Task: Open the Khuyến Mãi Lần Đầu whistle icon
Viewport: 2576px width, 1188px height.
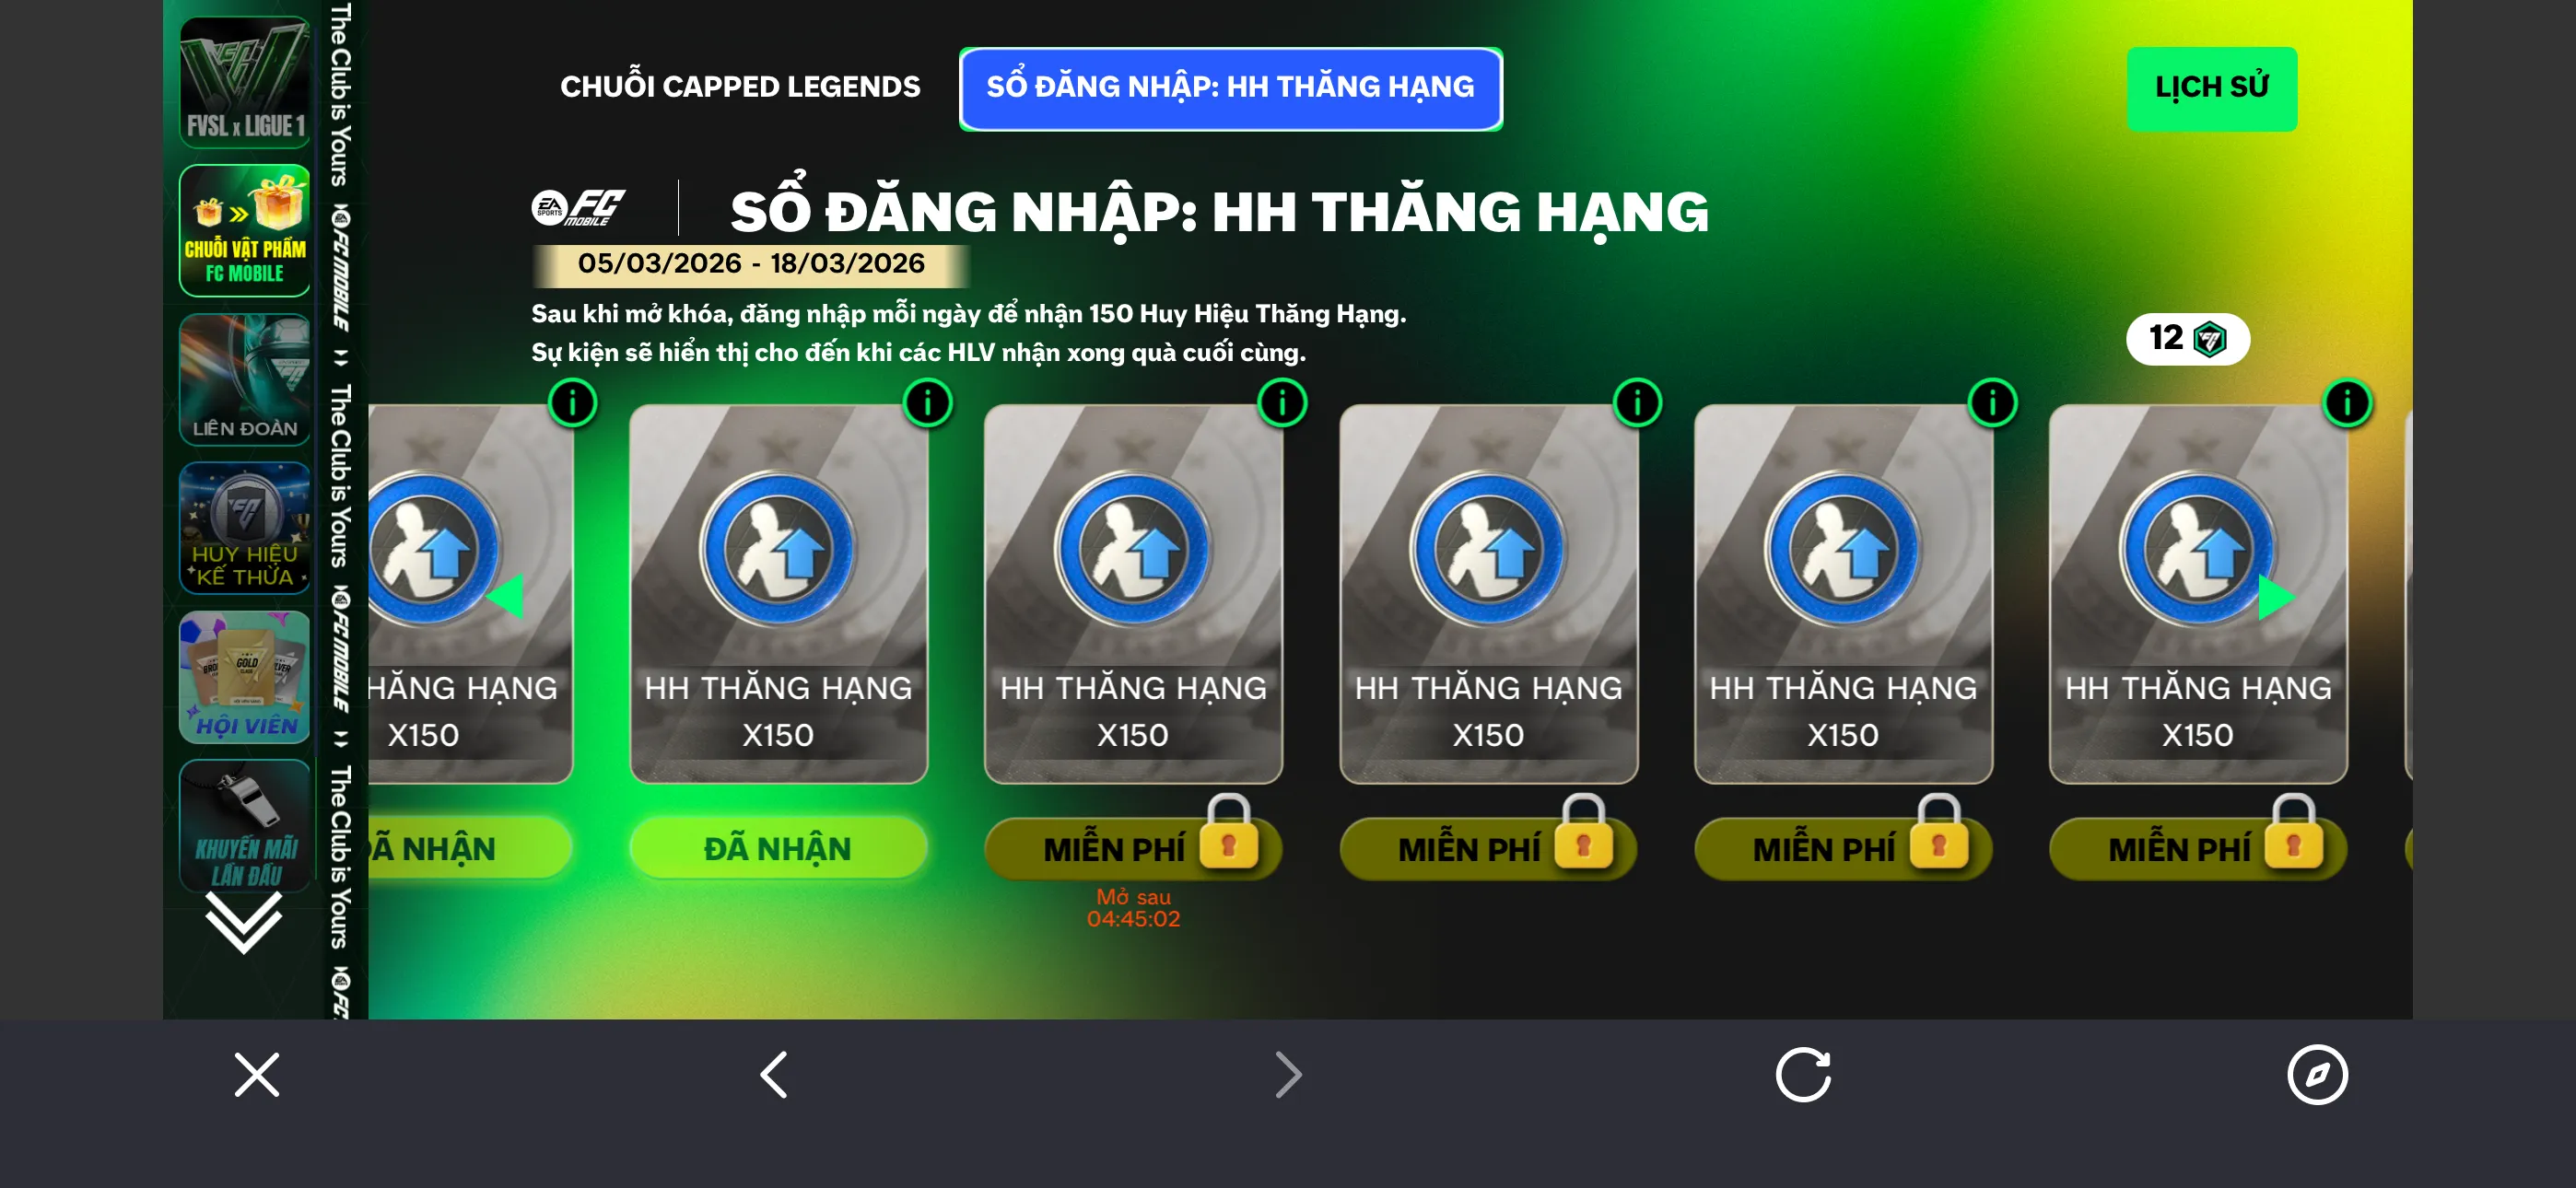Action: point(245,825)
